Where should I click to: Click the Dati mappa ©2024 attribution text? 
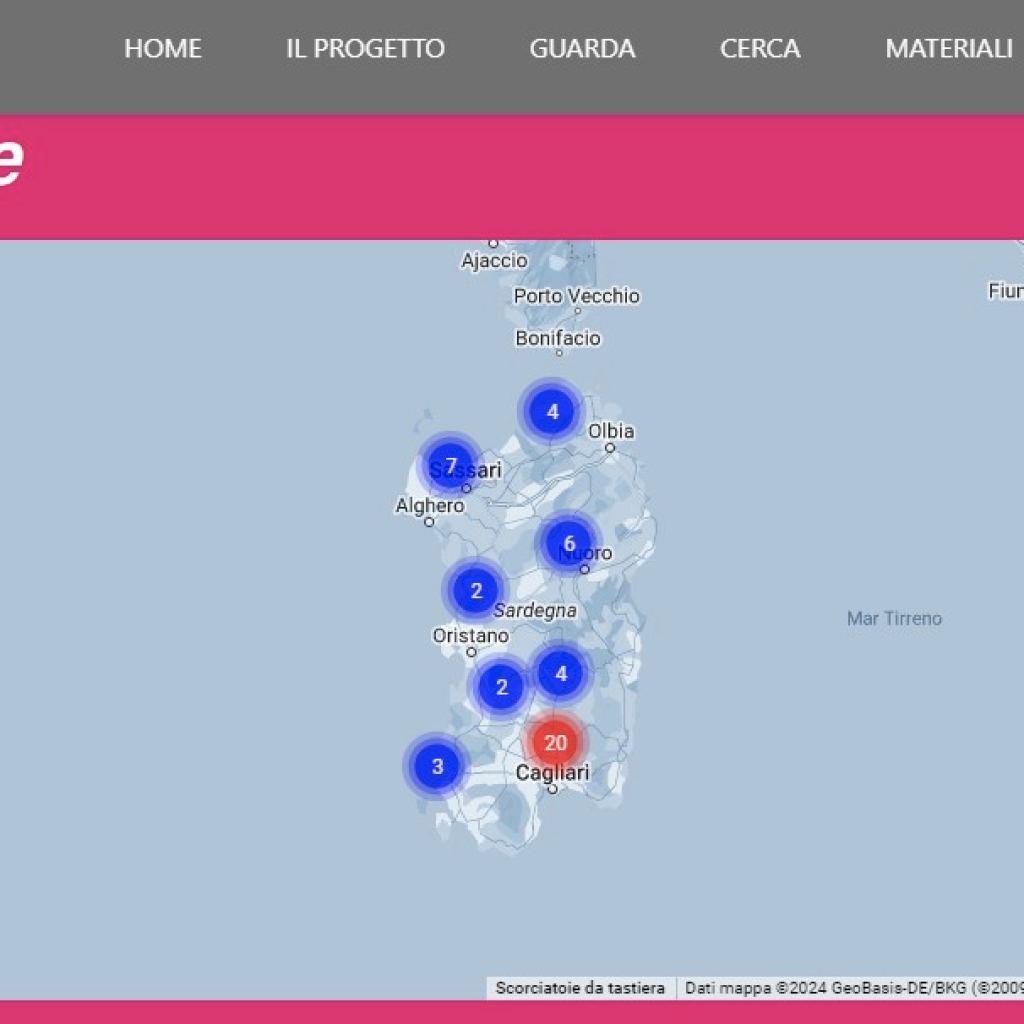click(x=854, y=988)
